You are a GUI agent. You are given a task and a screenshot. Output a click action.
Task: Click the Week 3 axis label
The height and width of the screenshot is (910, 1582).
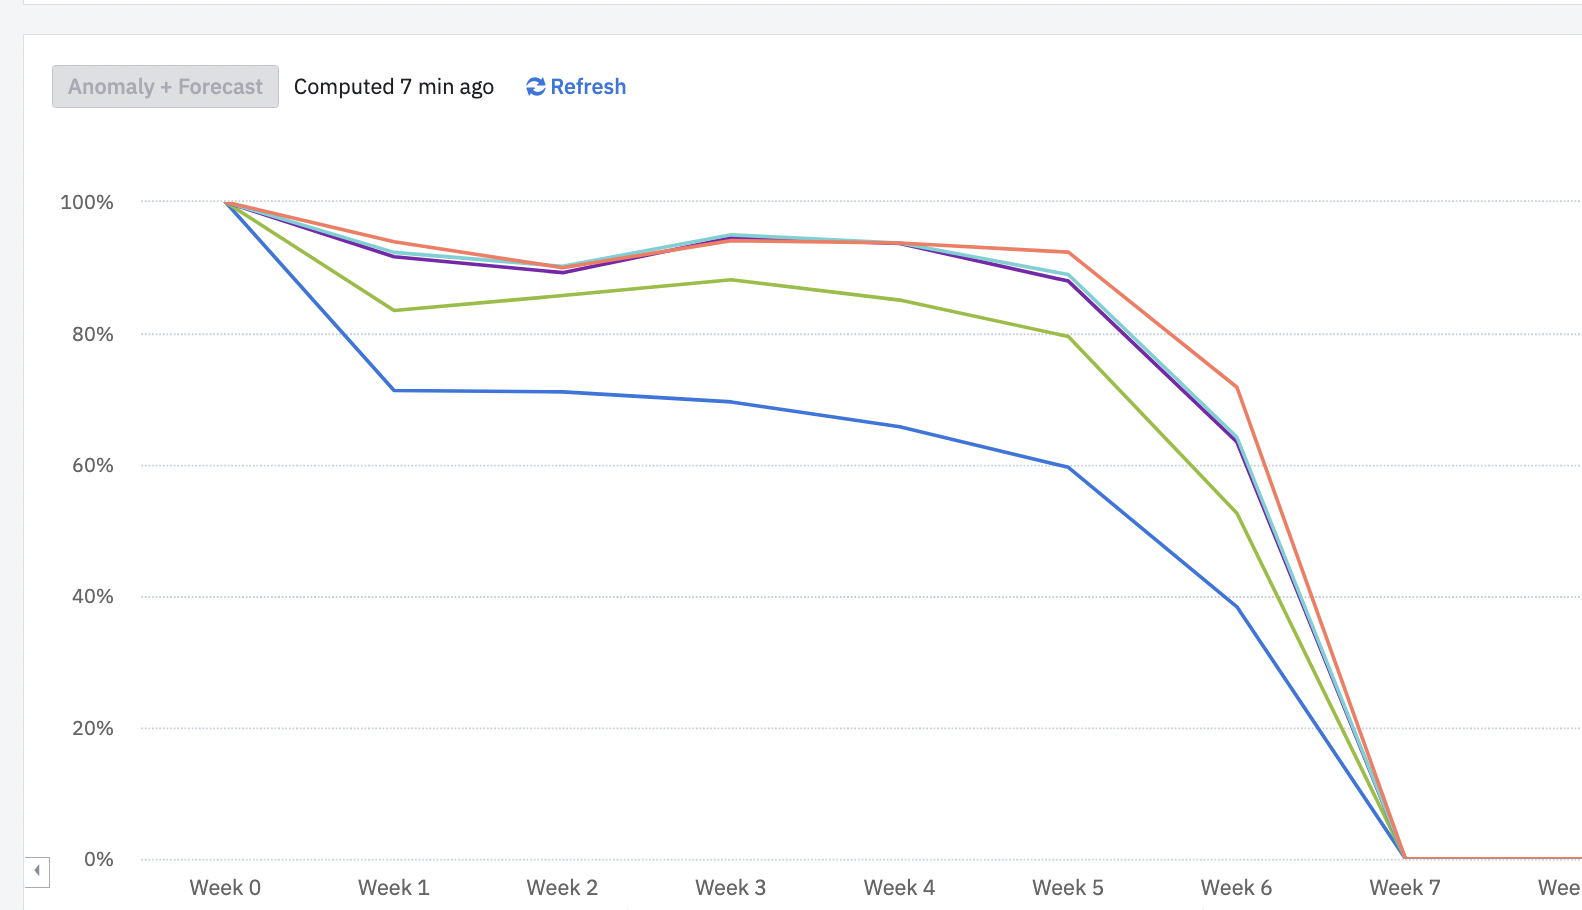tap(731, 888)
